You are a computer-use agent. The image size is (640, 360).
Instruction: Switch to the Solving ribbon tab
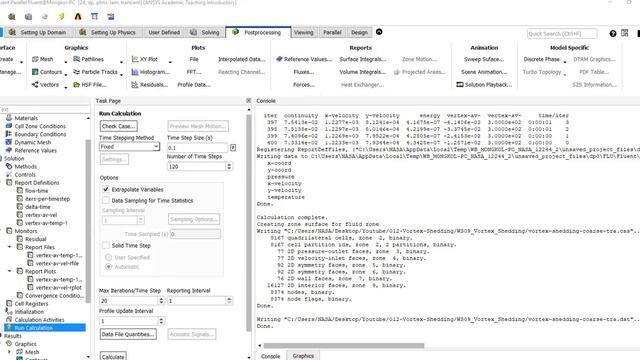coord(204,32)
